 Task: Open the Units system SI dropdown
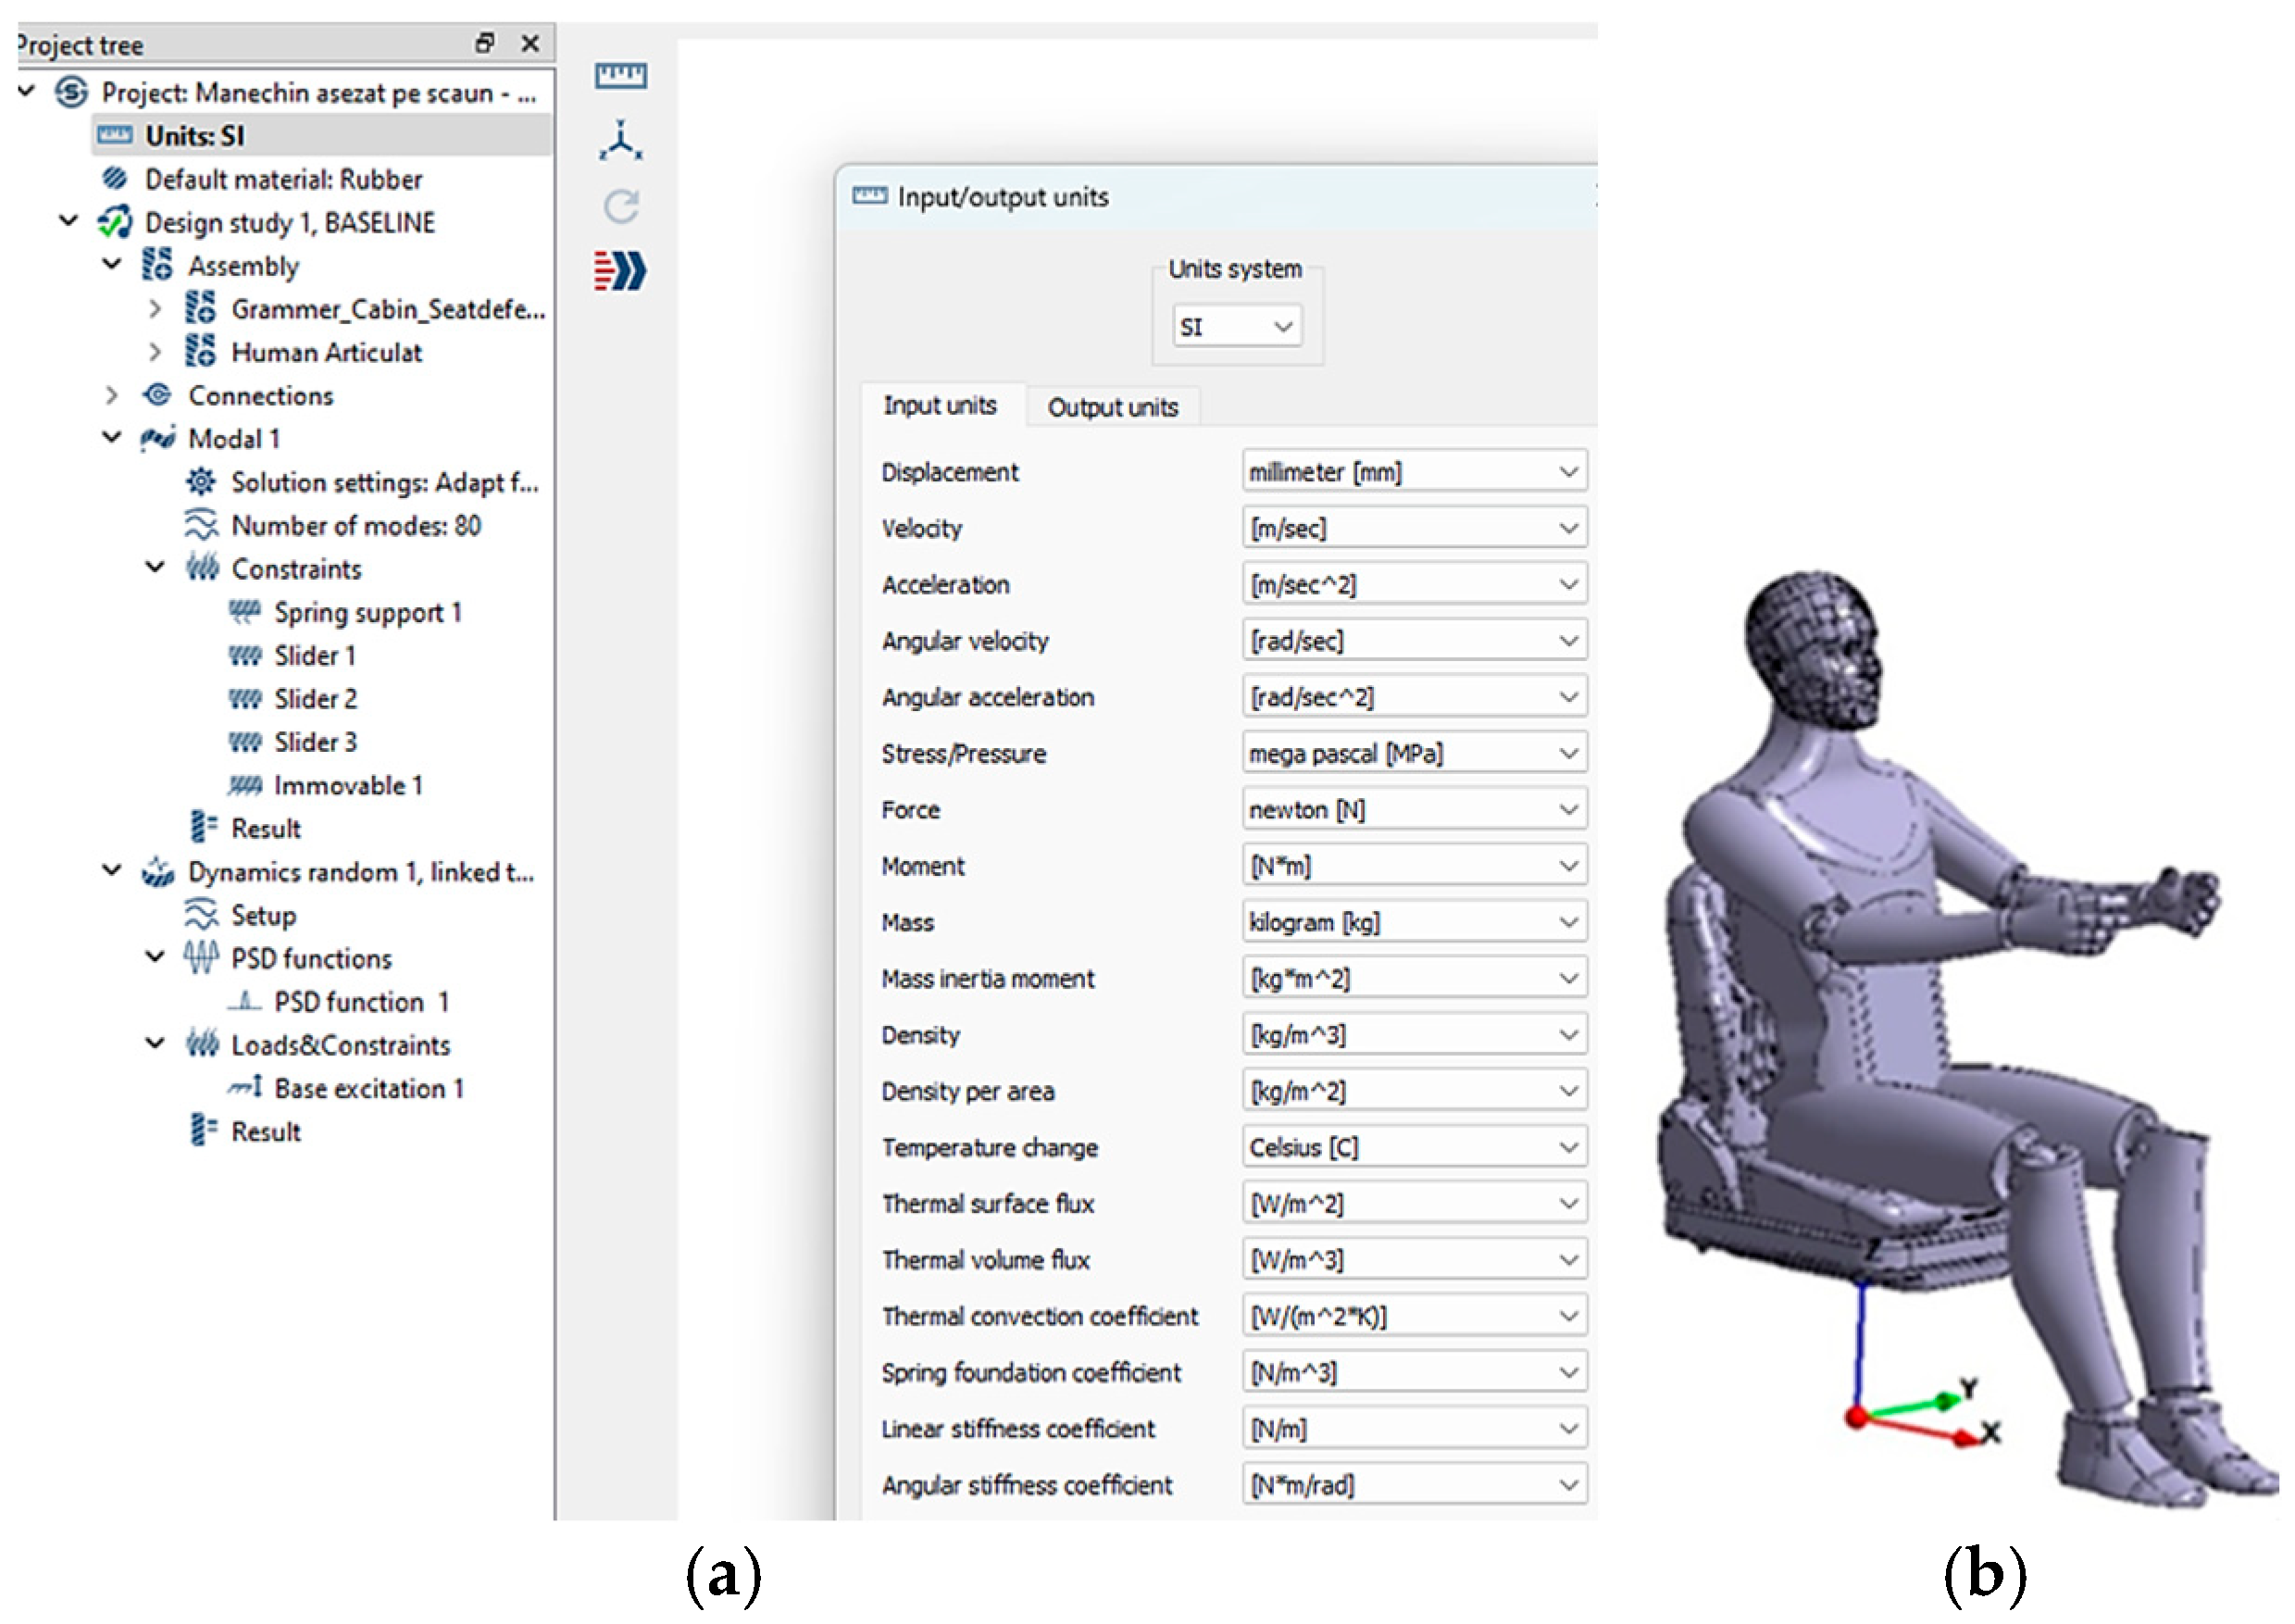coord(1236,326)
